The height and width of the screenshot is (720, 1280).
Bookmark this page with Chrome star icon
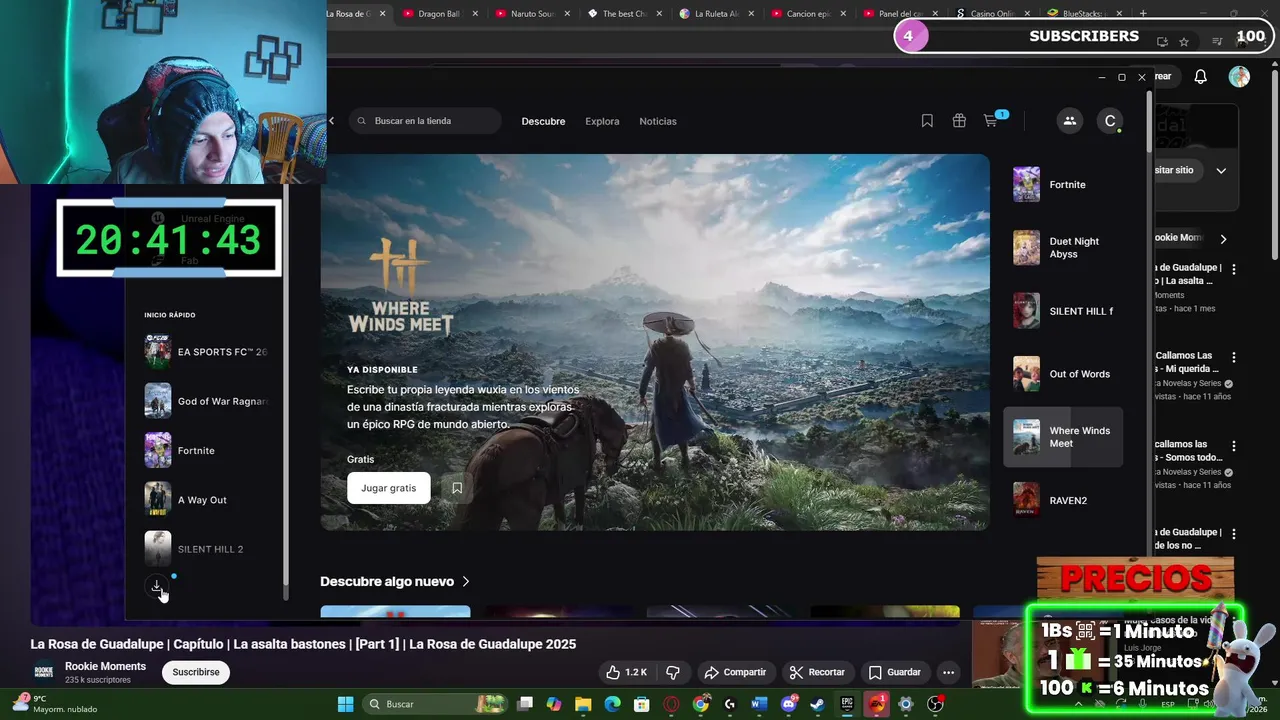pyautogui.click(x=1184, y=42)
